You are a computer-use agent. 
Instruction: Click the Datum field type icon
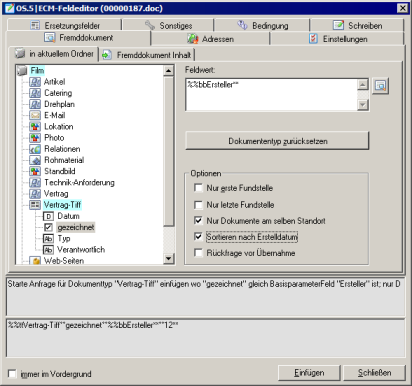[48, 216]
